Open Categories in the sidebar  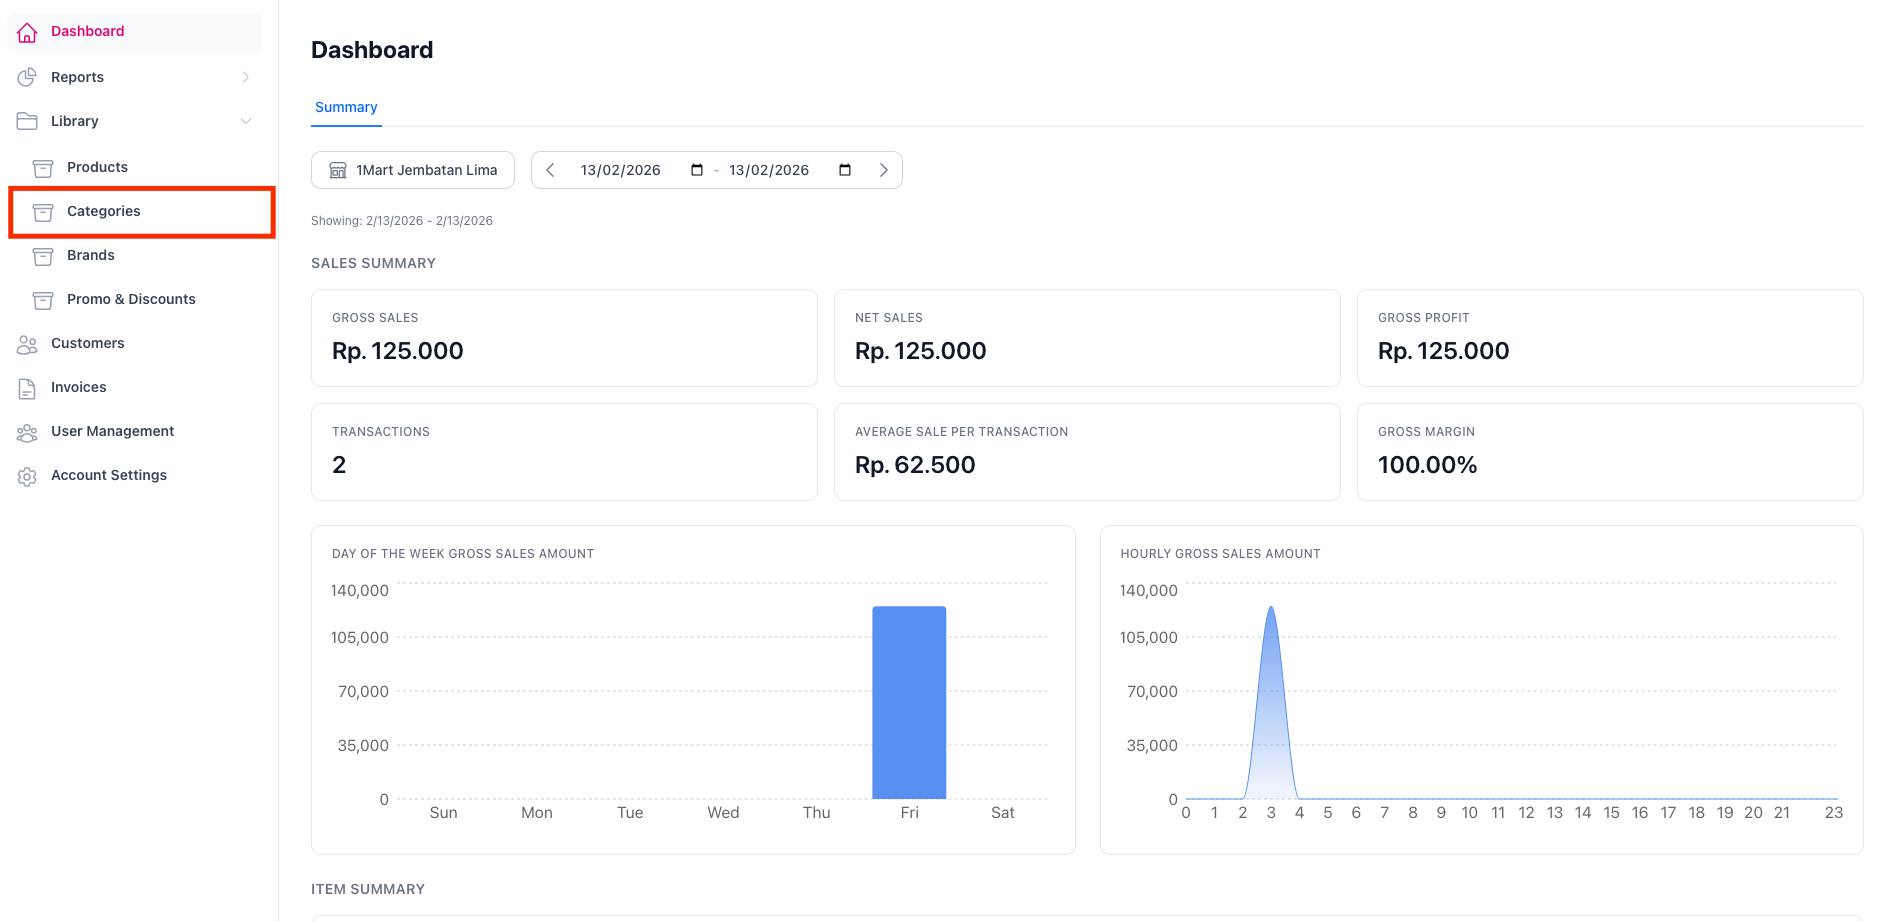coord(104,211)
